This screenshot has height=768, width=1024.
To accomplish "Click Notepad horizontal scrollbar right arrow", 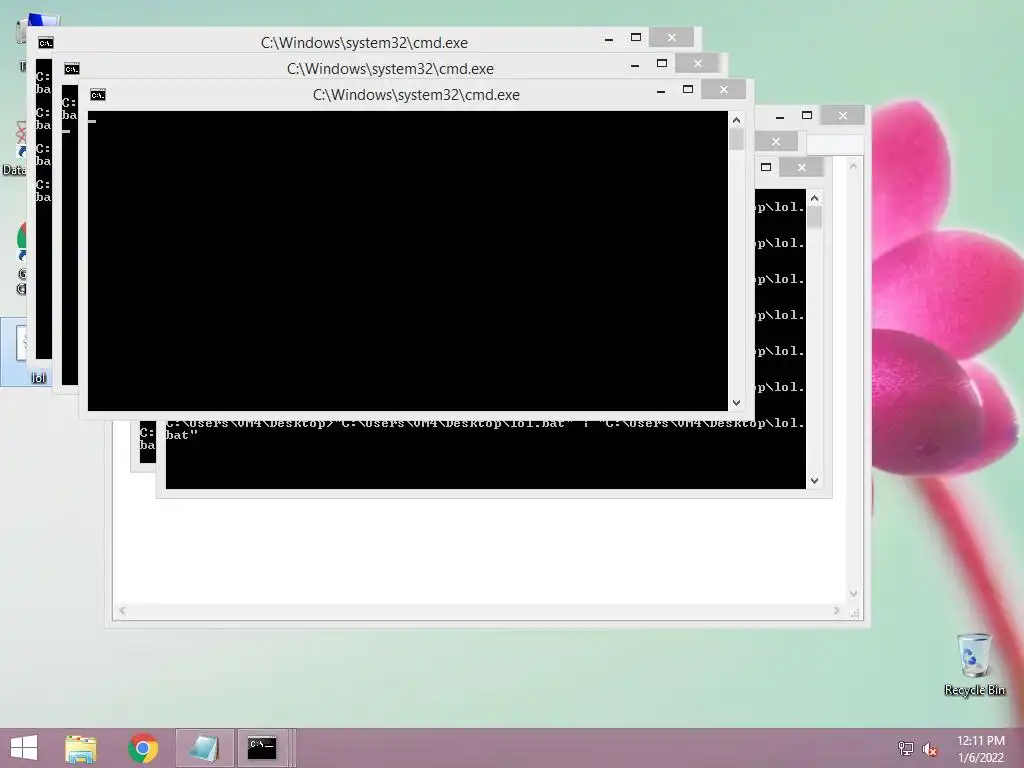I will (837, 611).
